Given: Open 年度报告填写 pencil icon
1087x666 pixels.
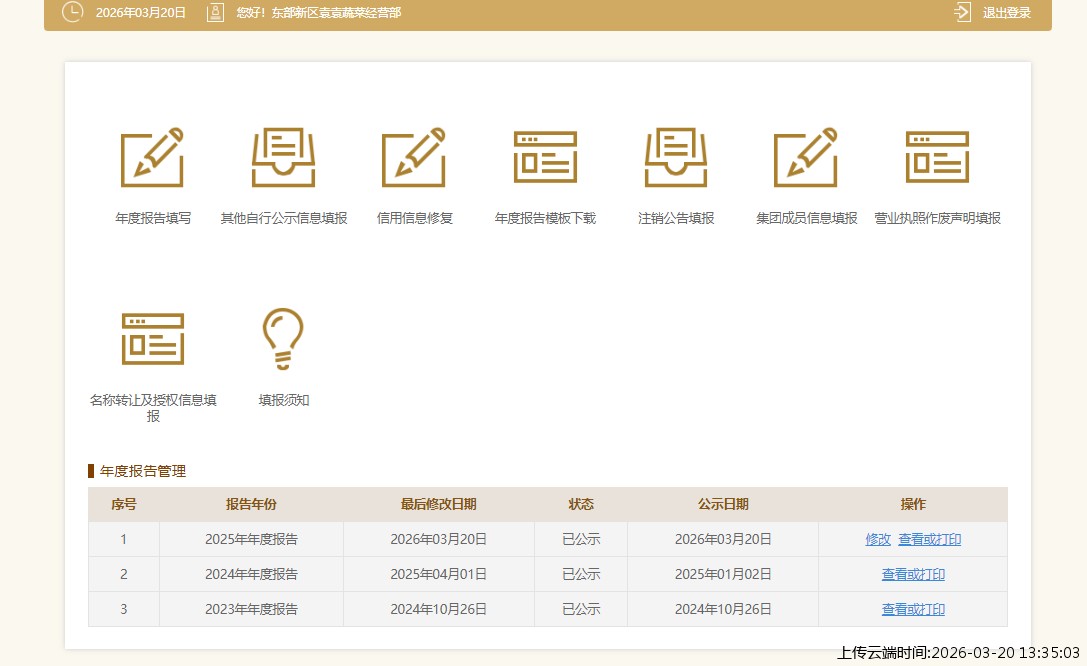Looking at the screenshot, I should coord(152,158).
